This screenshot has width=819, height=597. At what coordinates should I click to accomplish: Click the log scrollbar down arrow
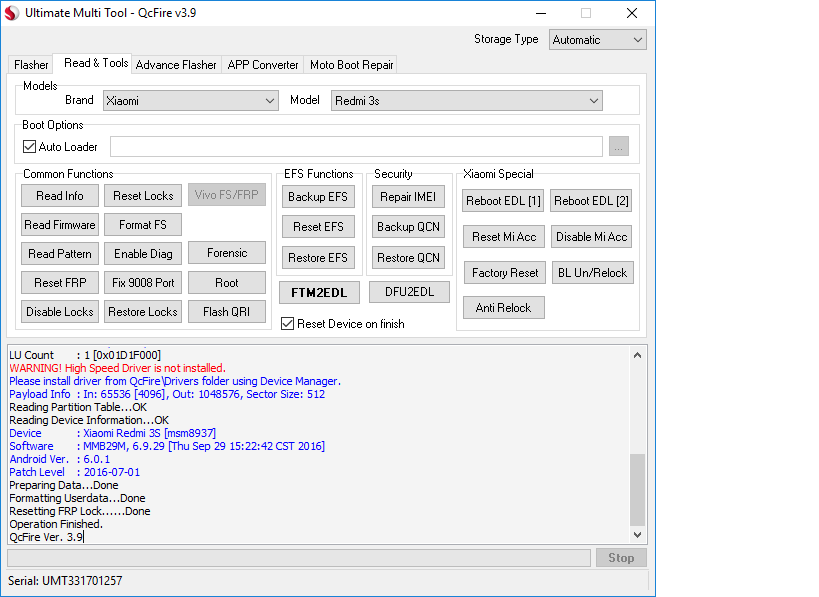pyautogui.click(x=637, y=535)
